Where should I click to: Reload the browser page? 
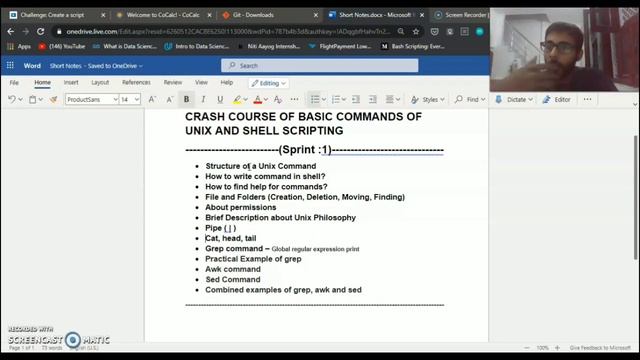(x=40, y=31)
